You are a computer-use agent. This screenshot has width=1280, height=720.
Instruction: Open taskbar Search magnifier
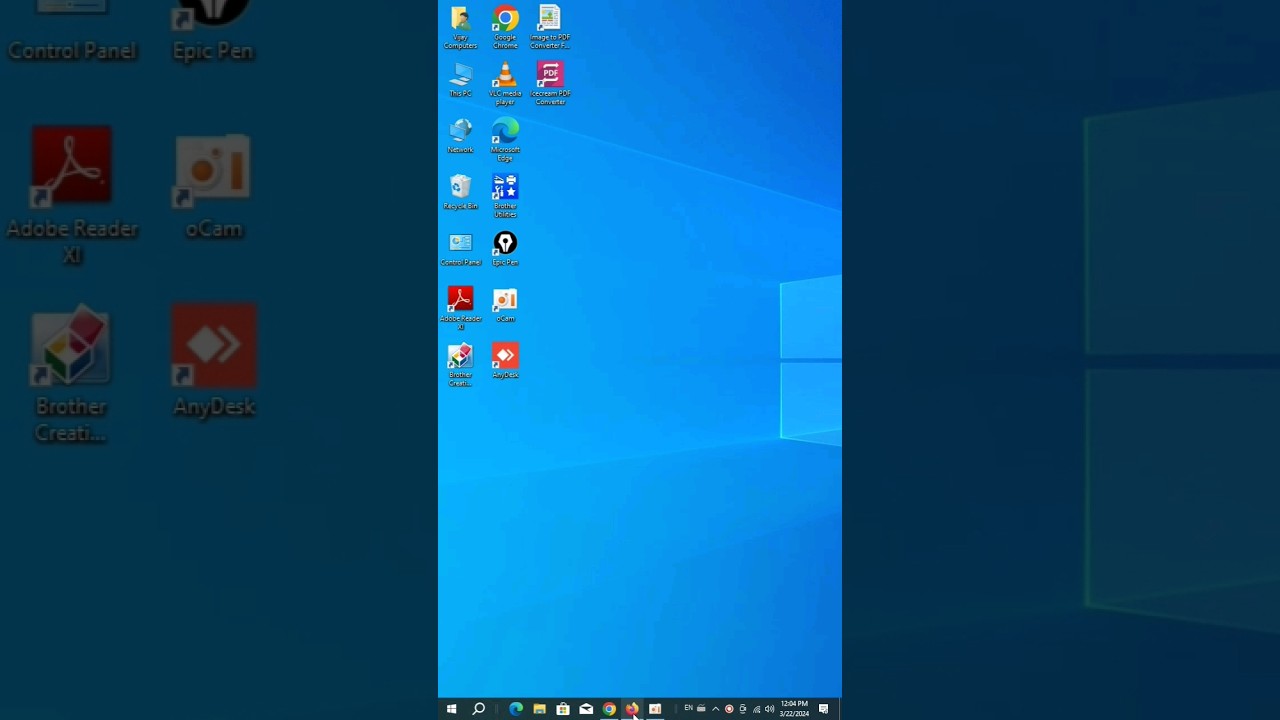tap(479, 709)
